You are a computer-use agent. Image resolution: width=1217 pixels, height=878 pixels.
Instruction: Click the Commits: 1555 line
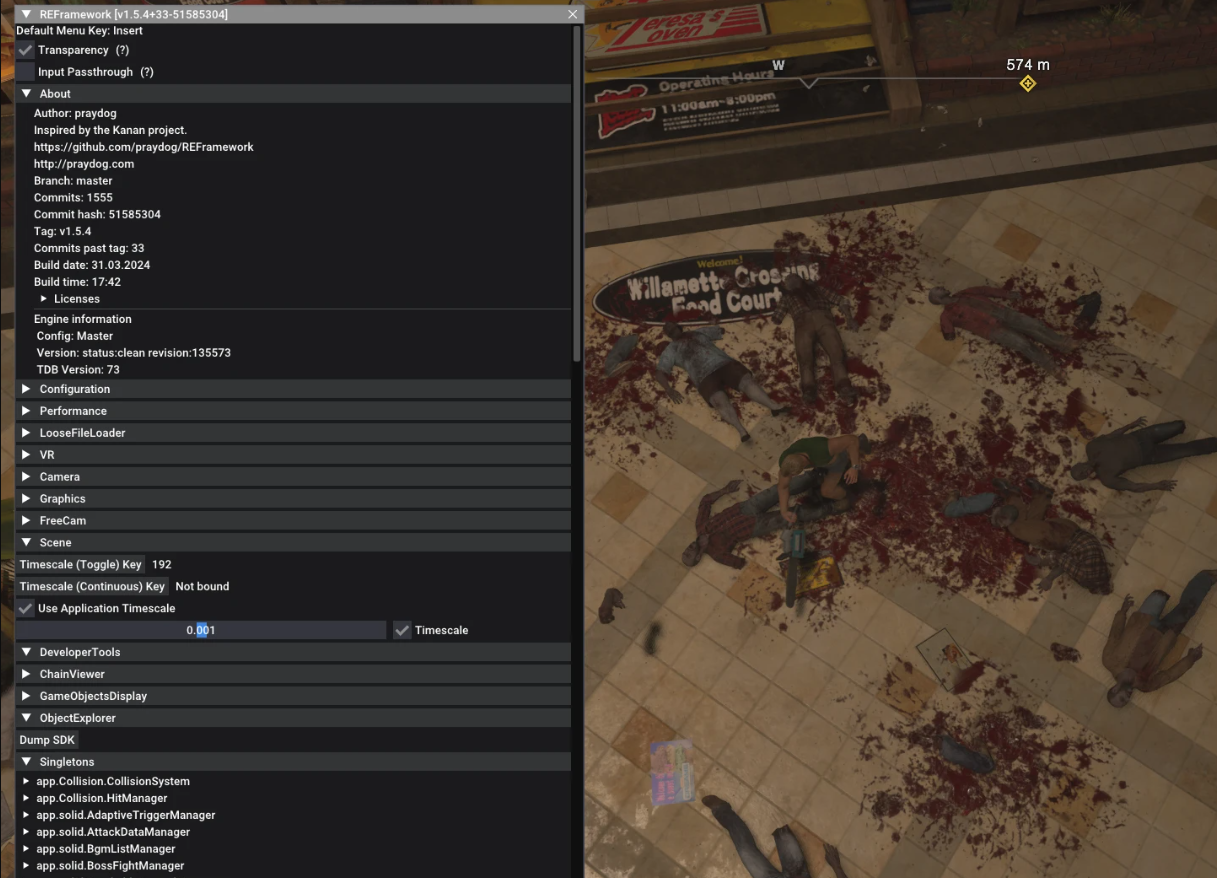pos(73,198)
